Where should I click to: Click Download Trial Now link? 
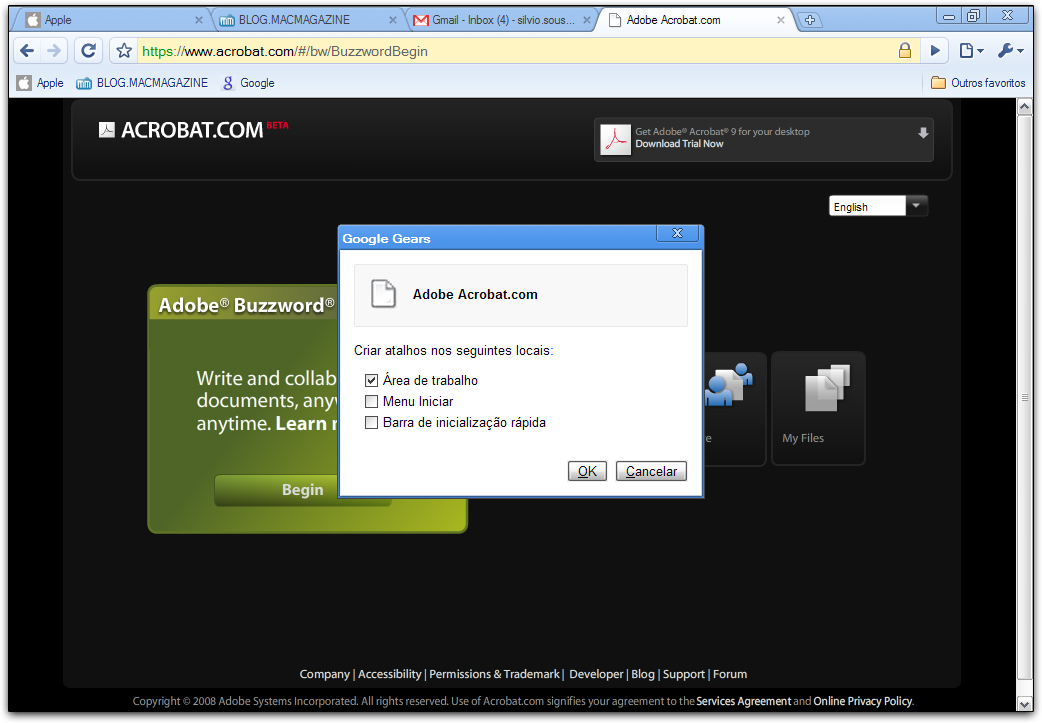click(679, 144)
